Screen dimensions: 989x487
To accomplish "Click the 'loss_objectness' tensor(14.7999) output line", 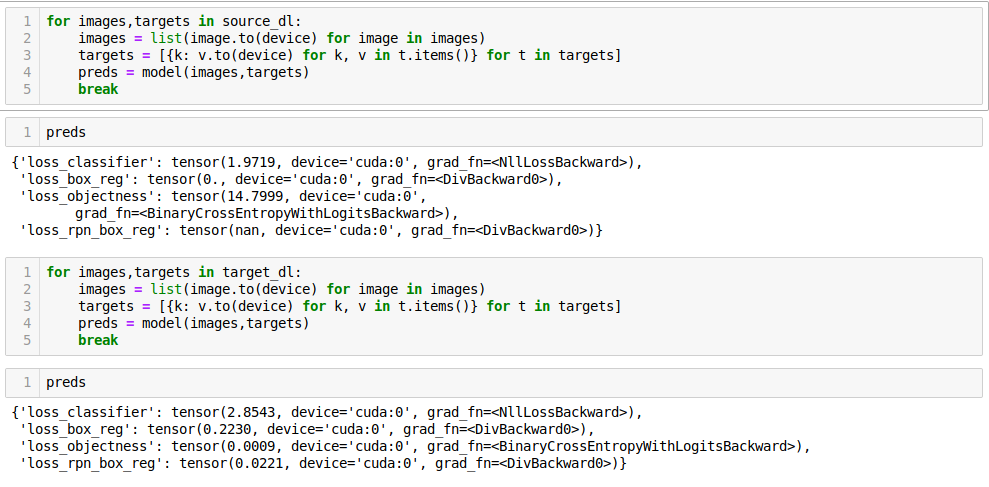I will [223, 196].
